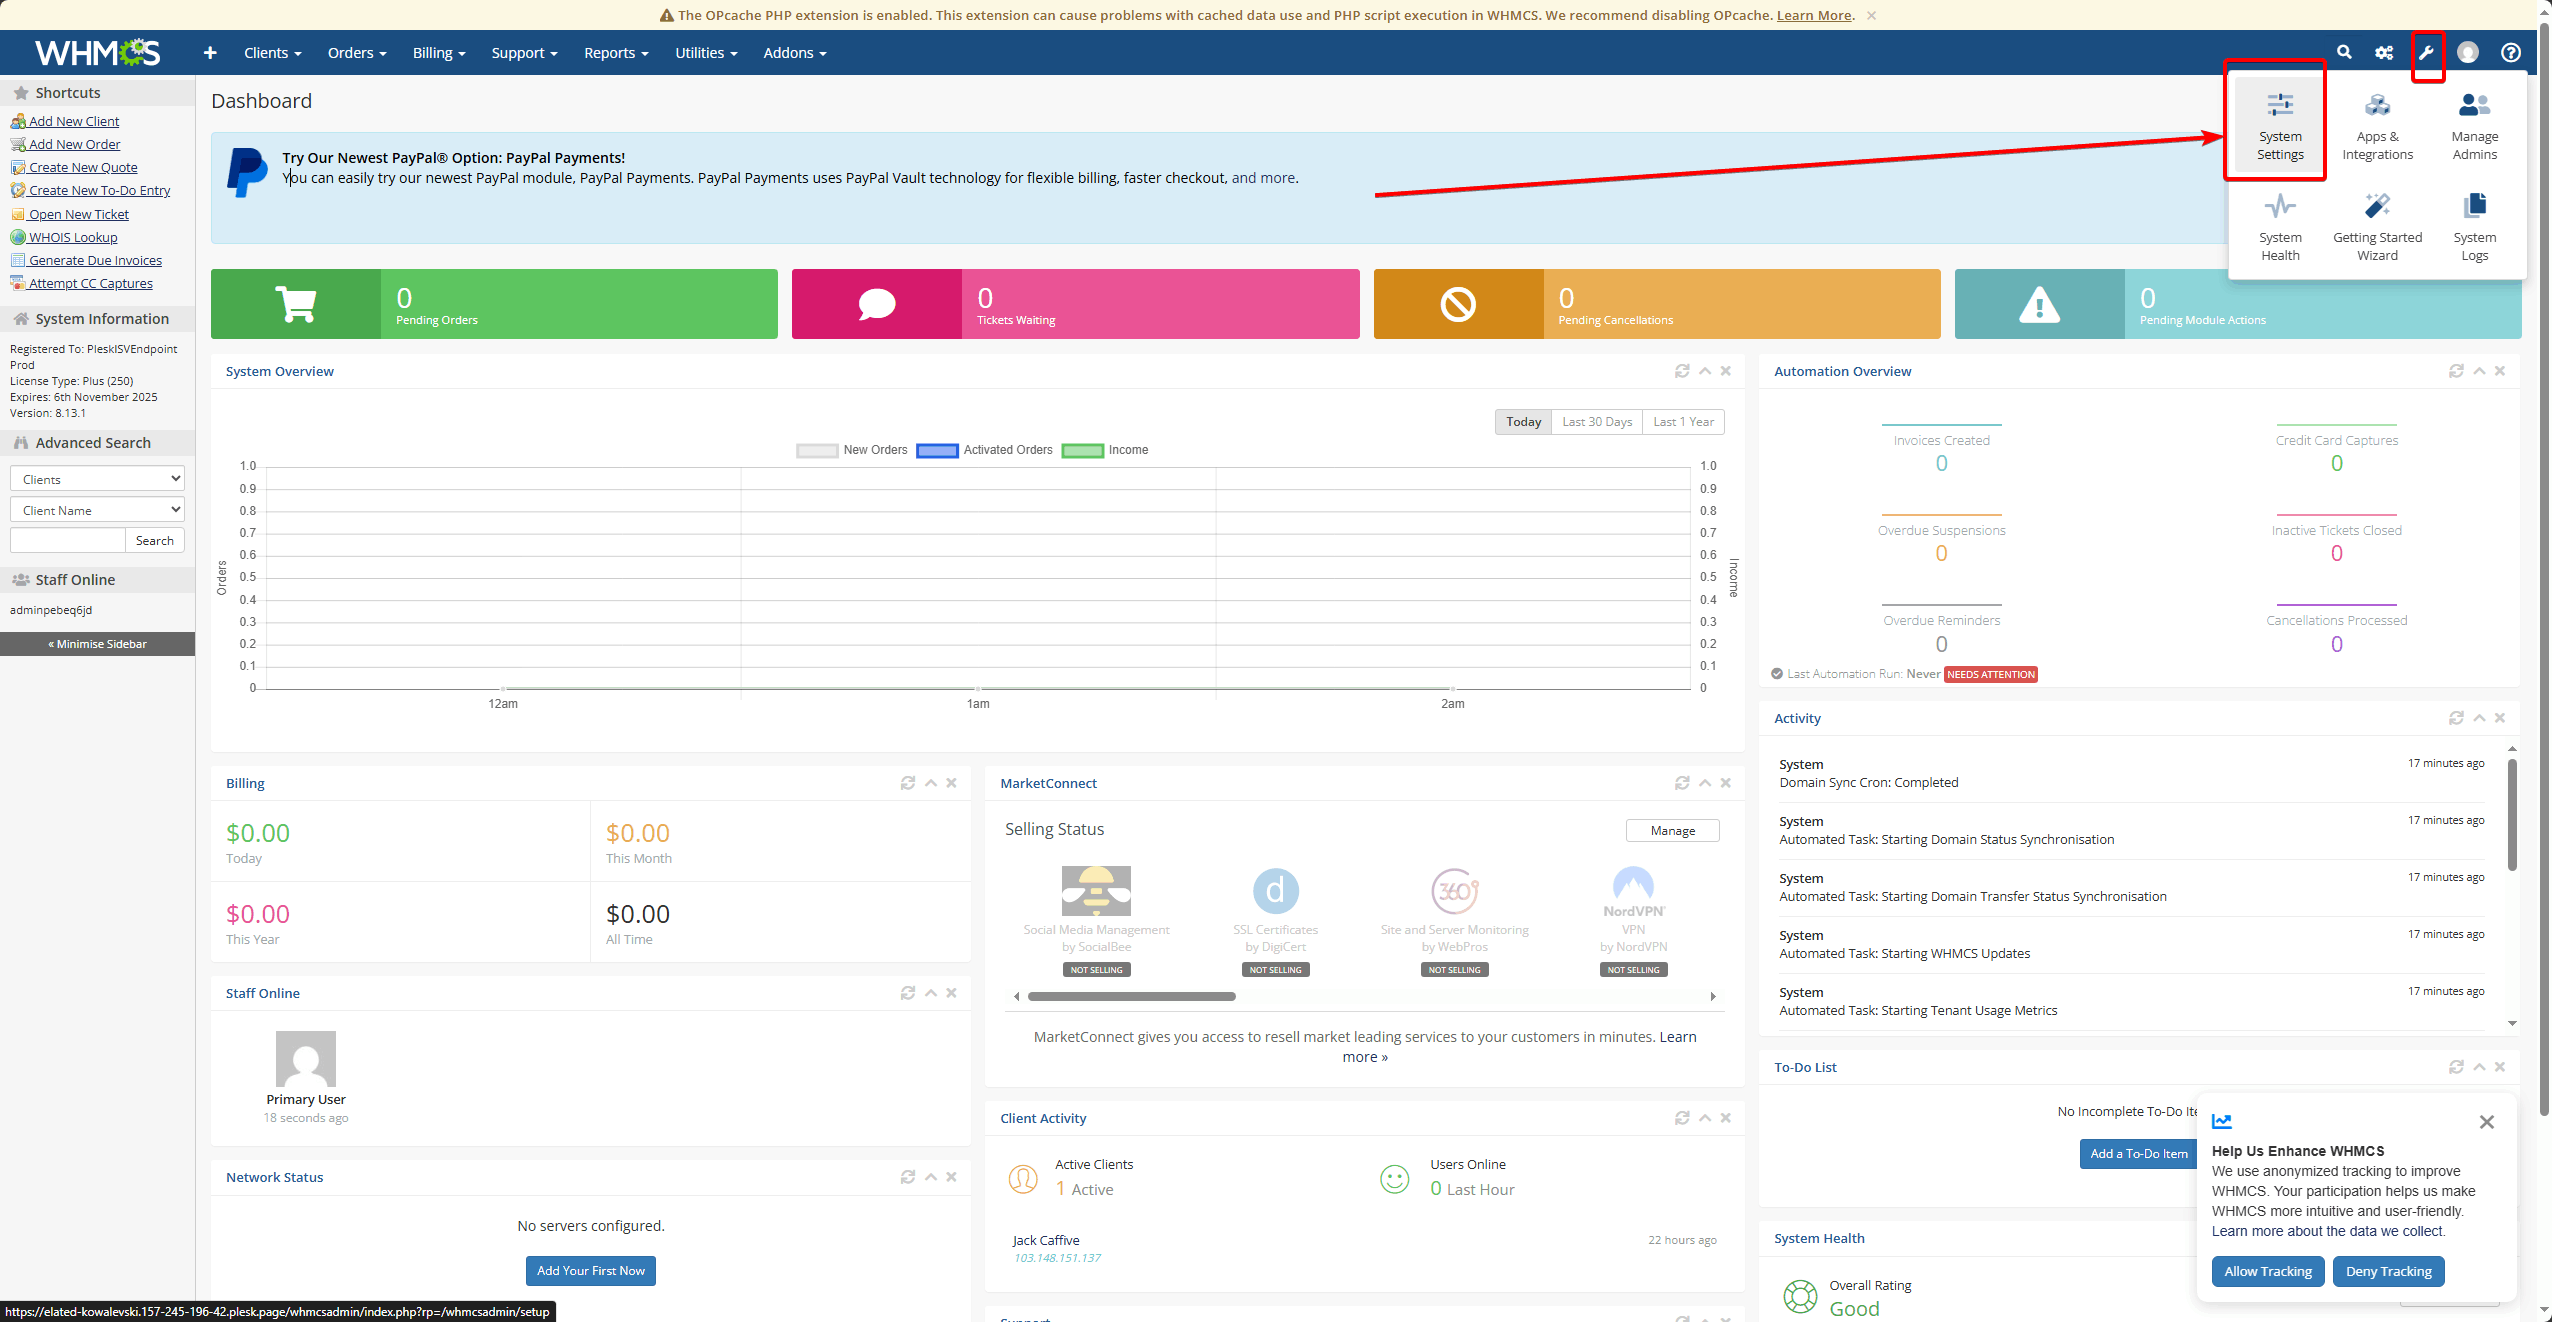The height and width of the screenshot is (1322, 2552).
Task: Expand the Clients search type dropdown
Action: pyautogui.click(x=97, y=479)
